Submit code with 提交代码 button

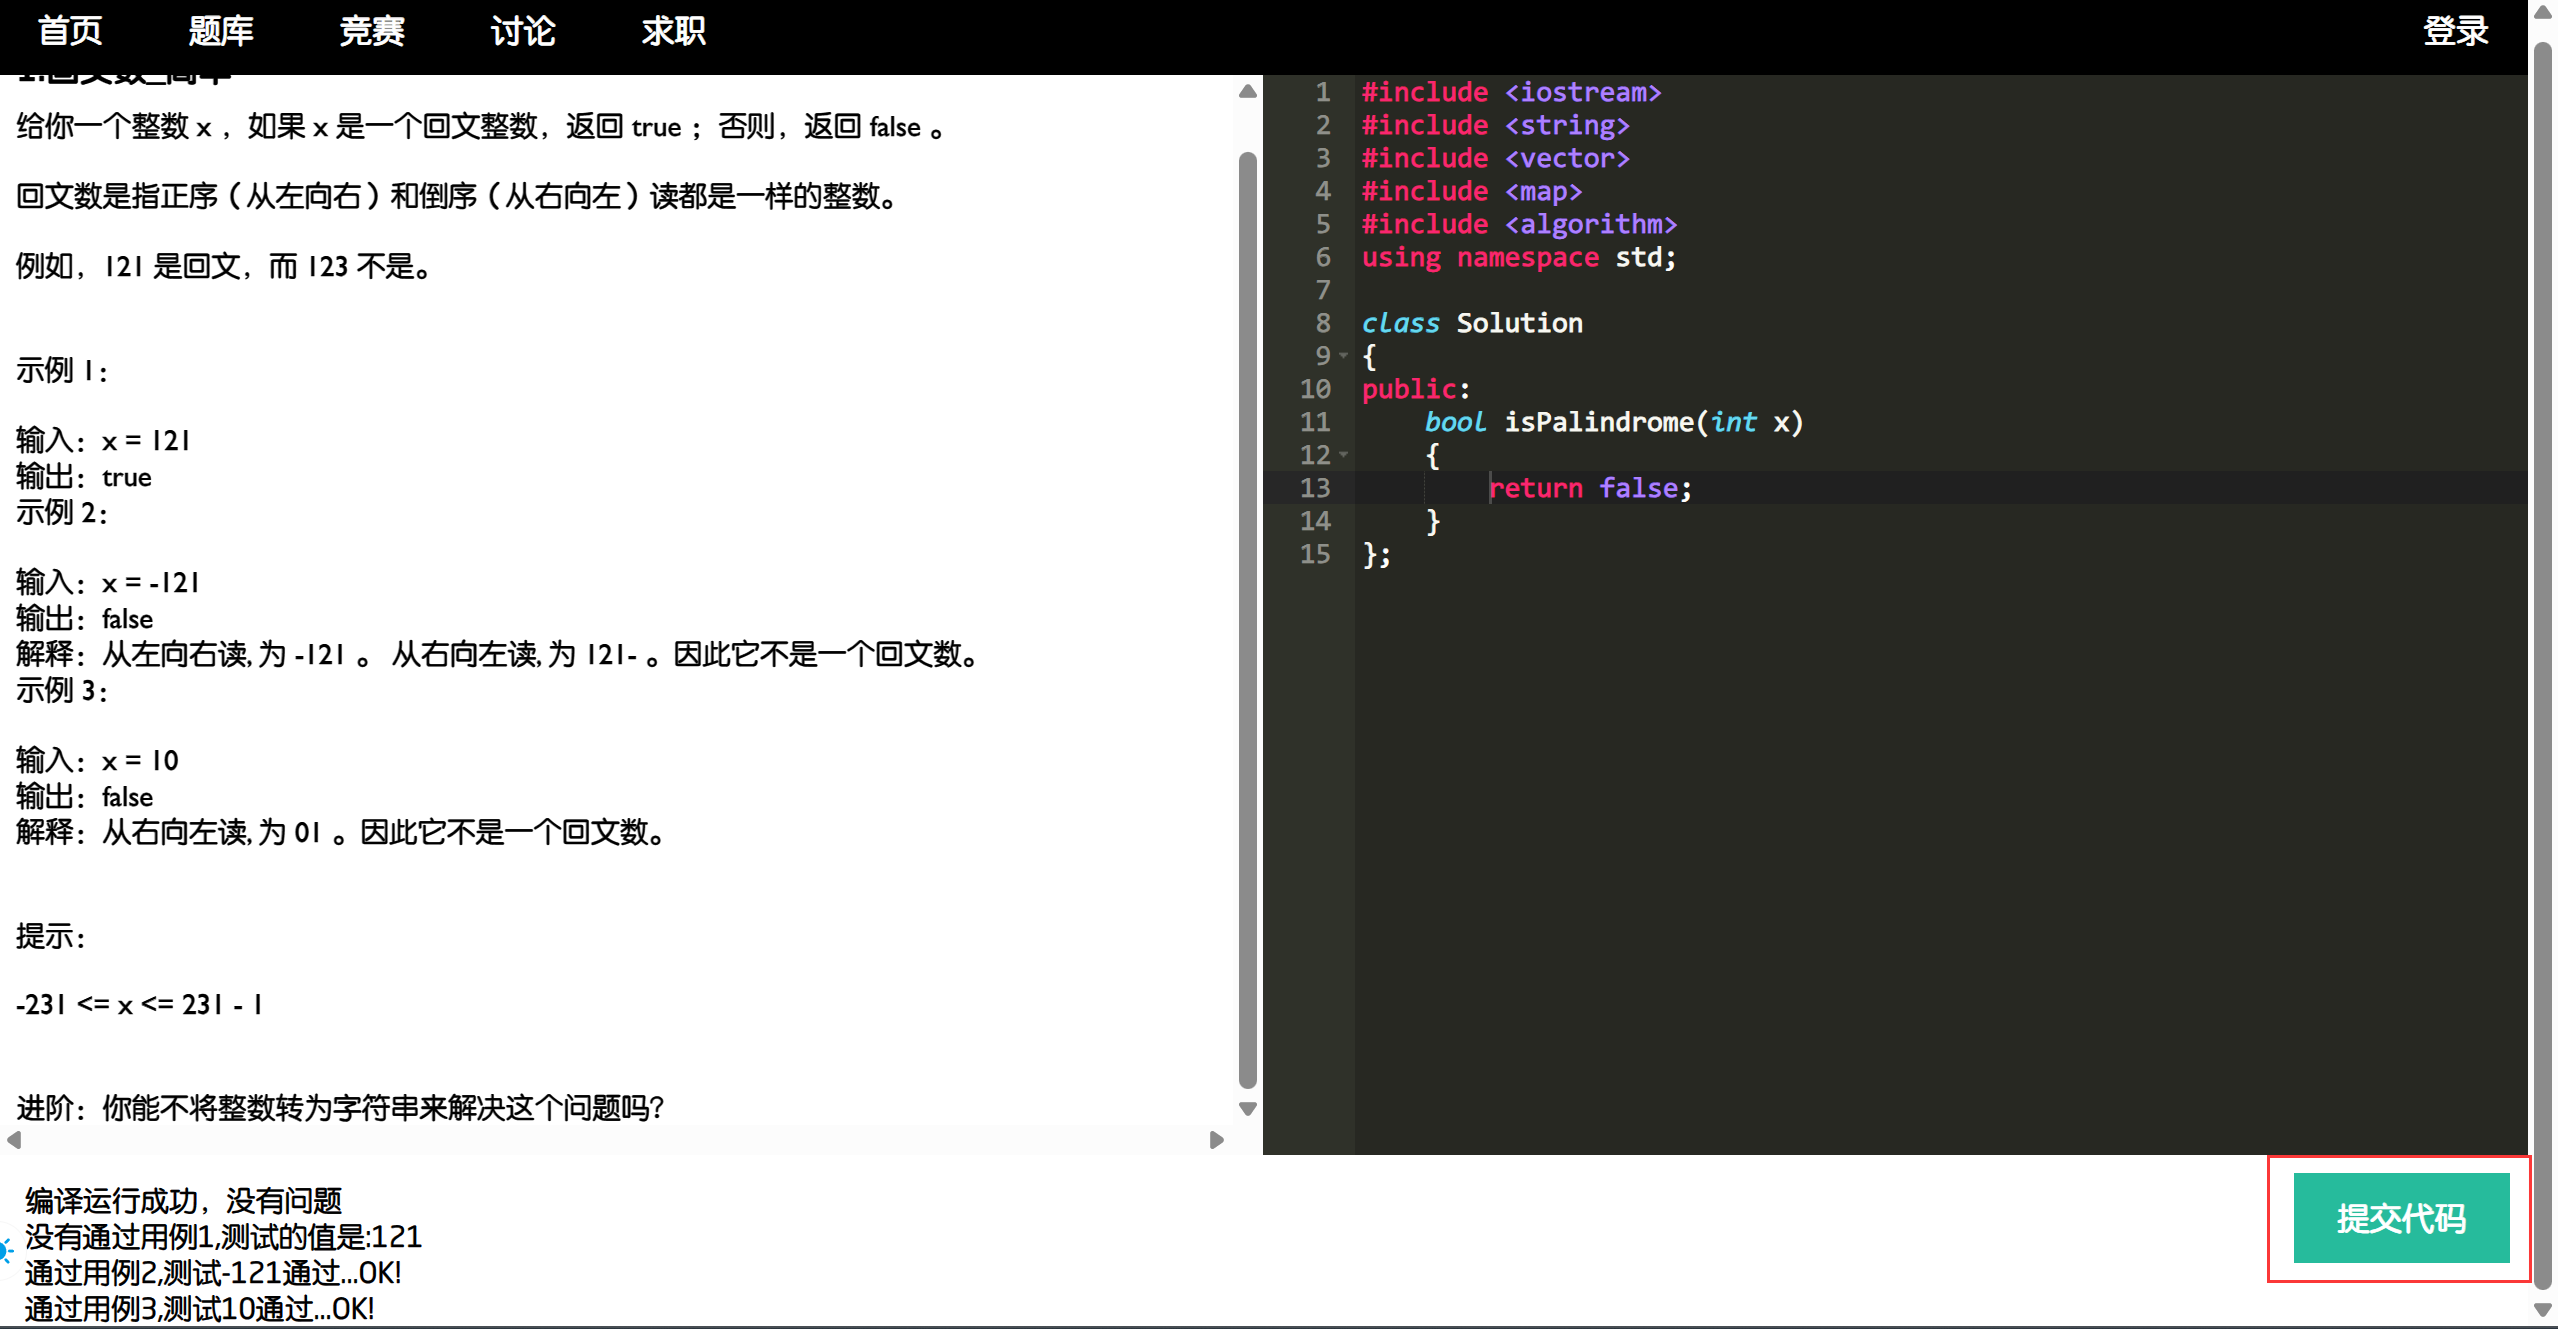point(2401,1218)
